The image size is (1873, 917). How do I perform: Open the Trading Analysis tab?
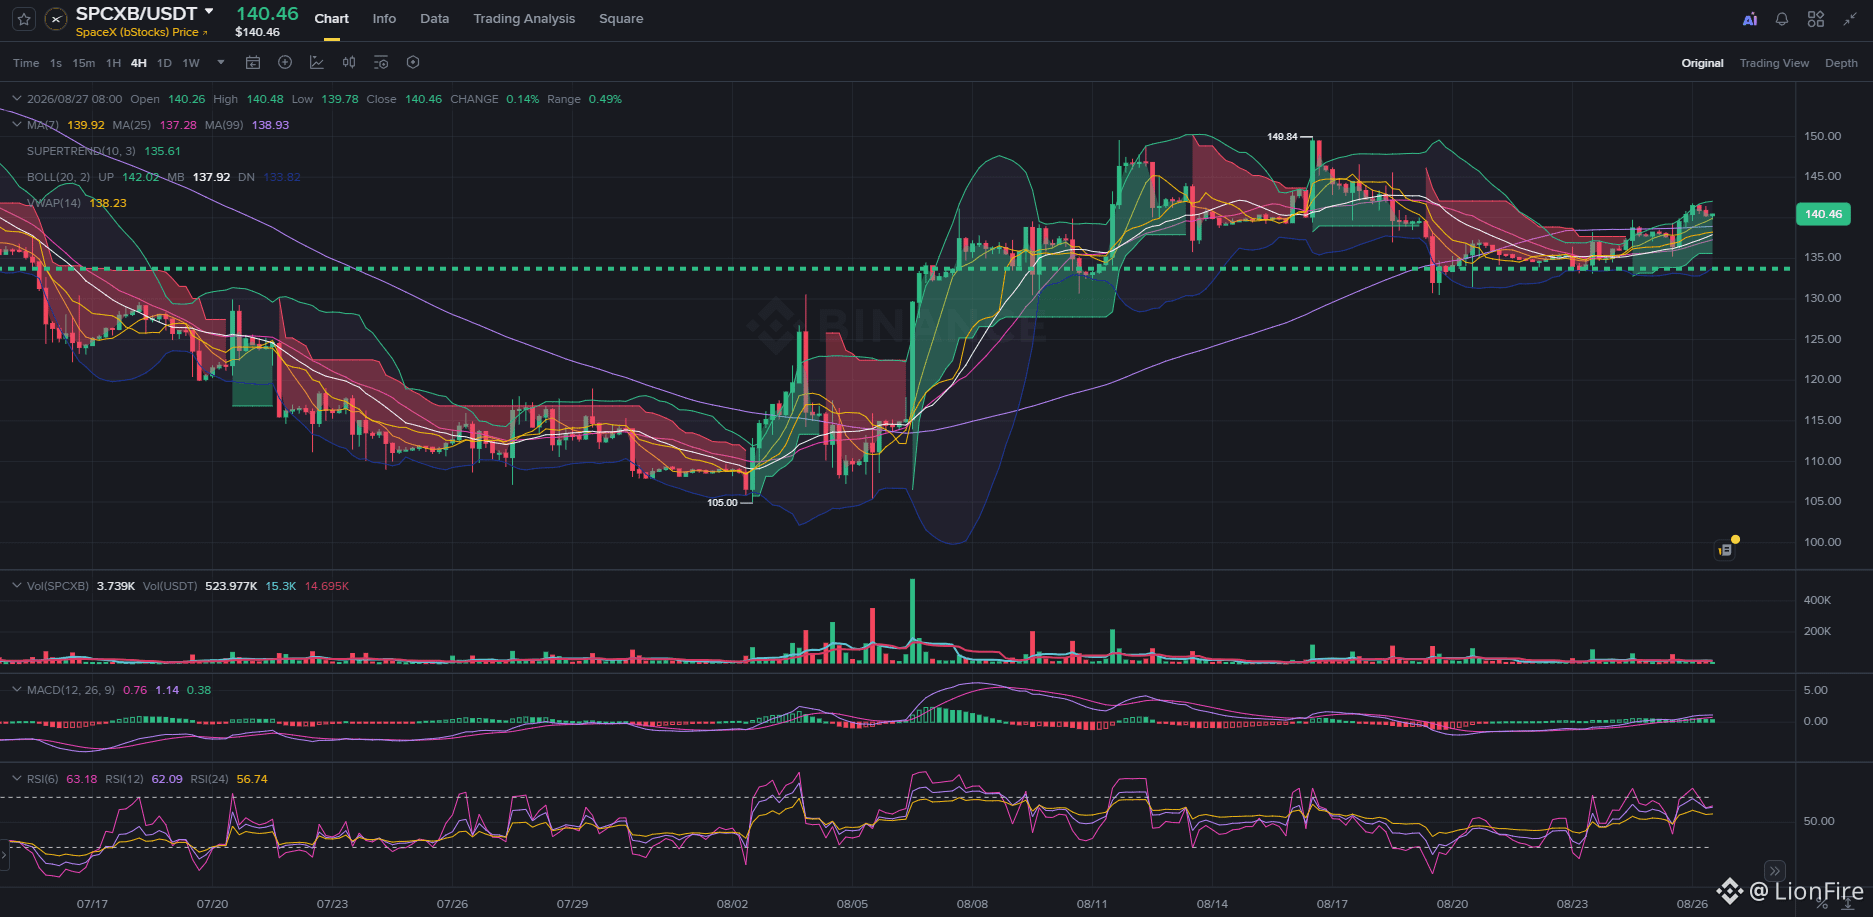click(524, 19)
